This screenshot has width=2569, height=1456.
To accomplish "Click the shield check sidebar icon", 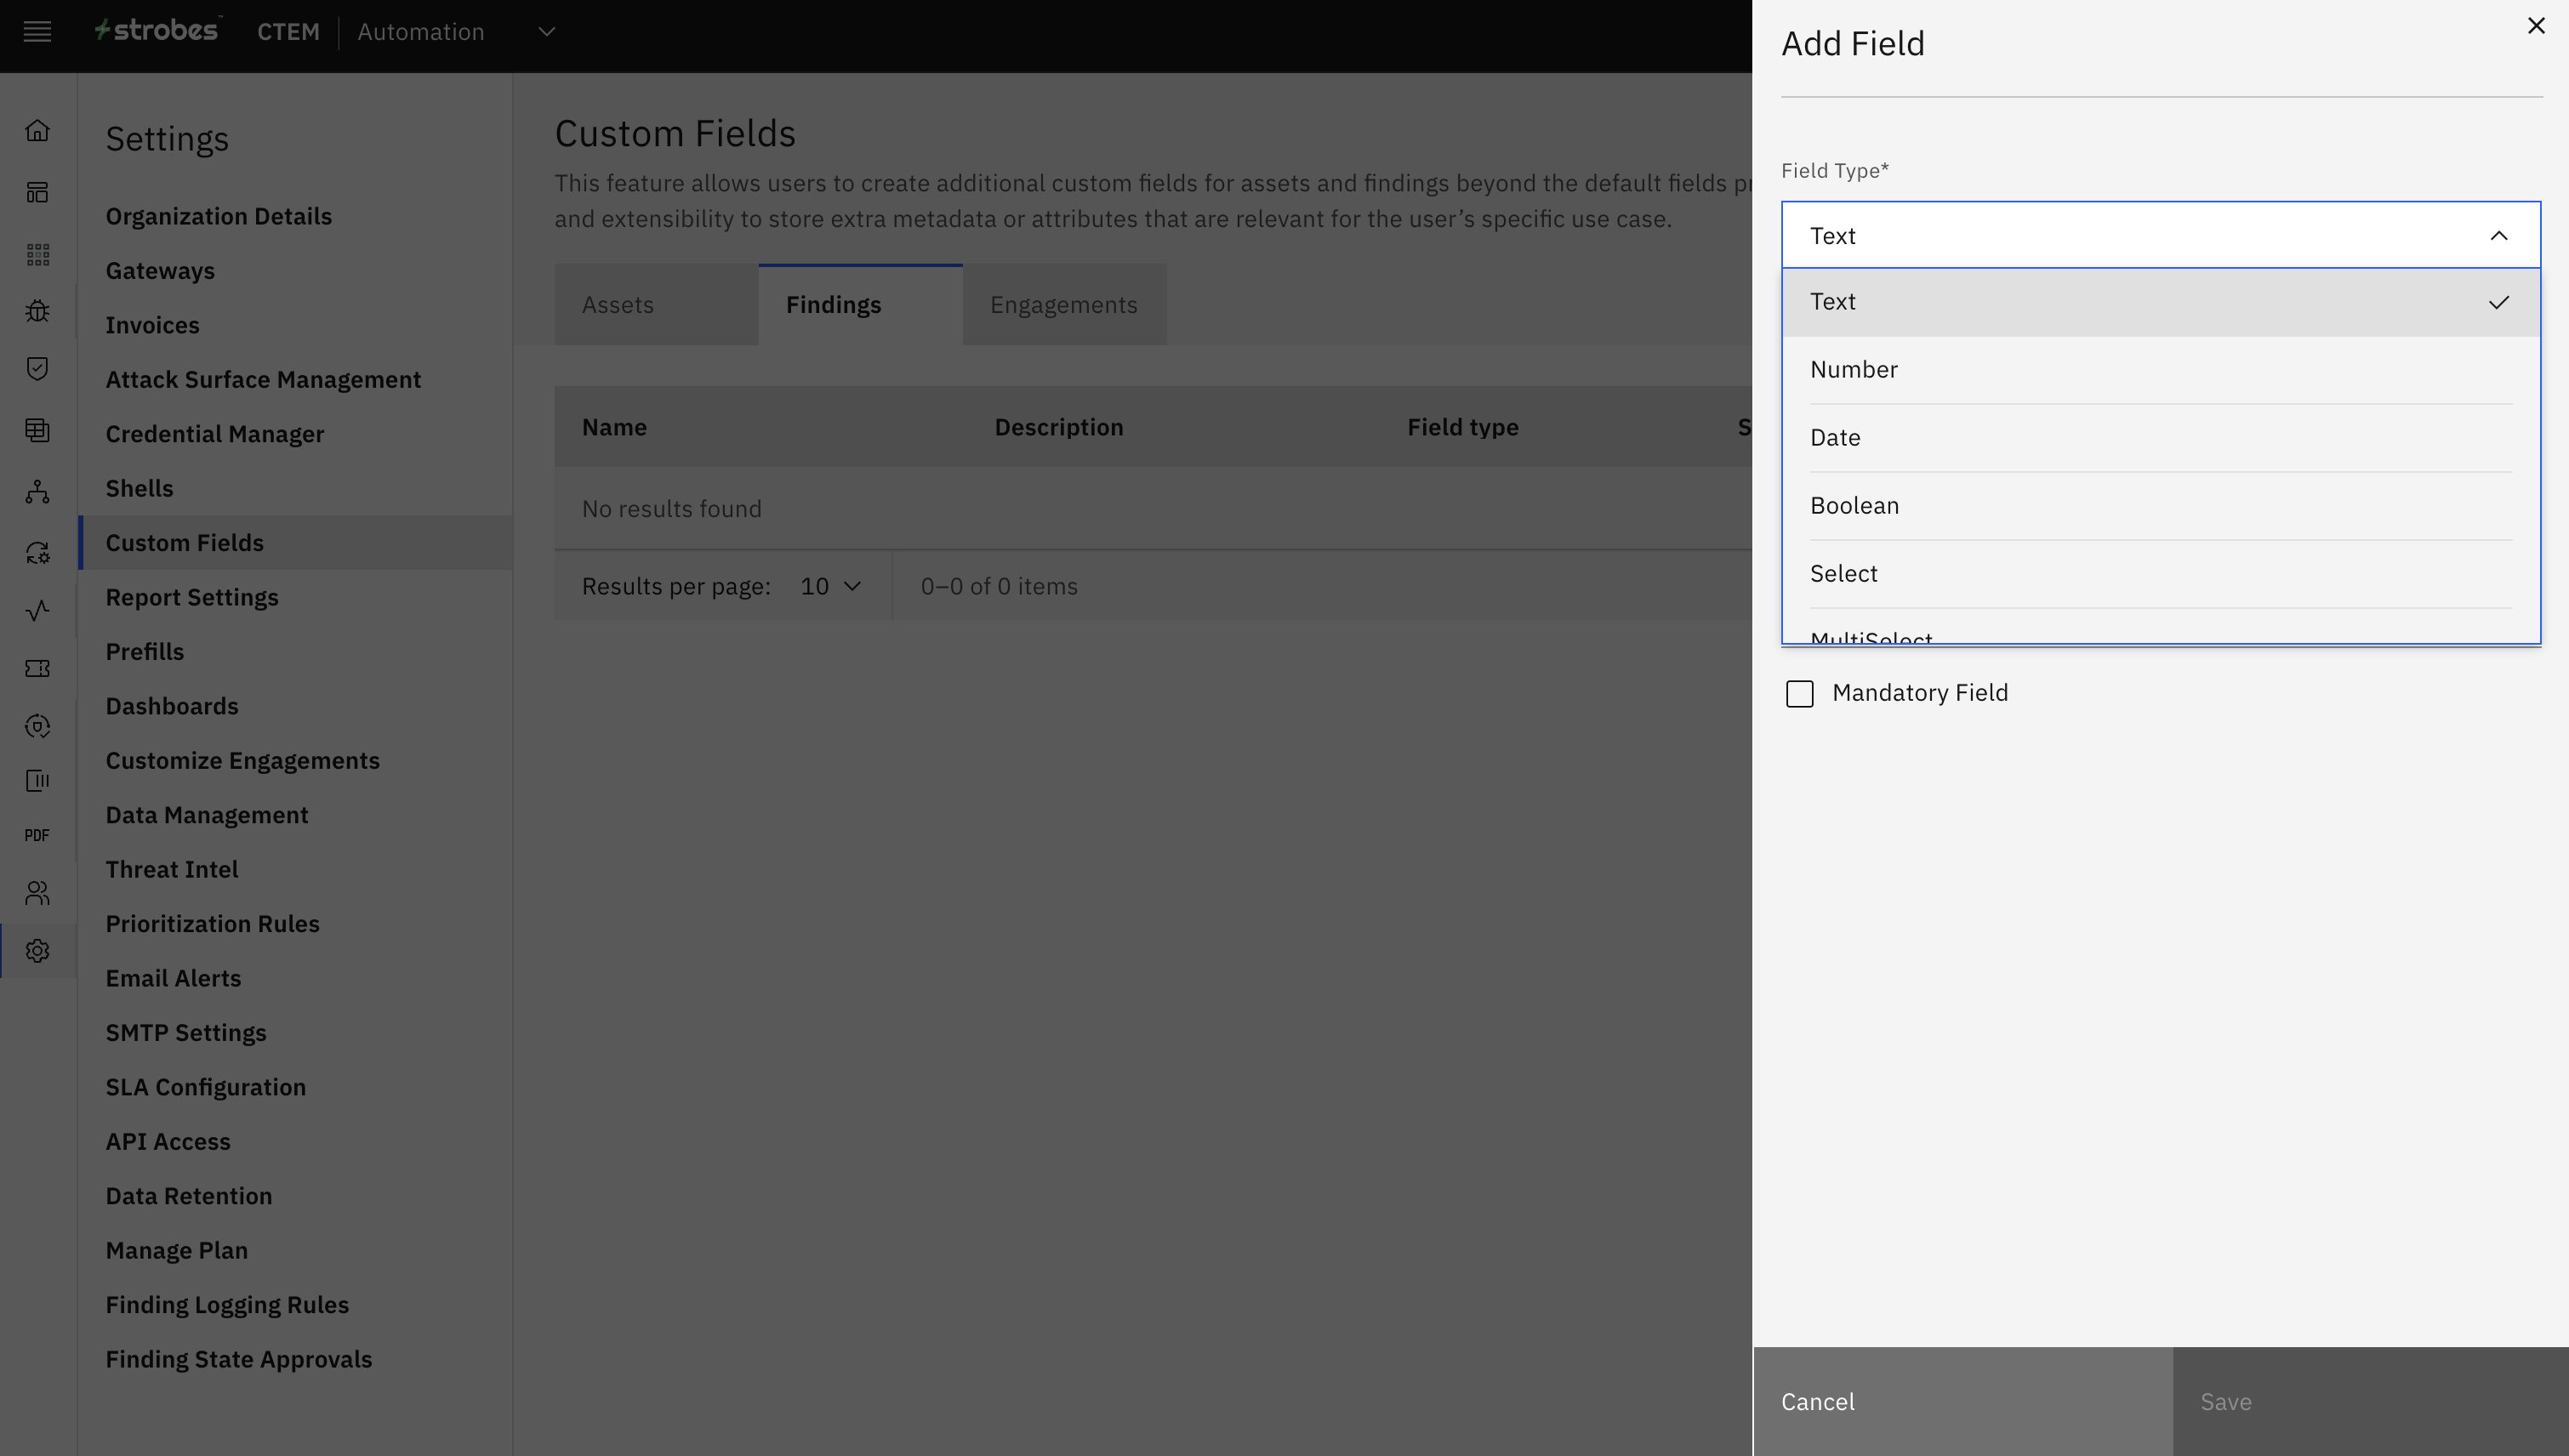I will coord(37,369).
